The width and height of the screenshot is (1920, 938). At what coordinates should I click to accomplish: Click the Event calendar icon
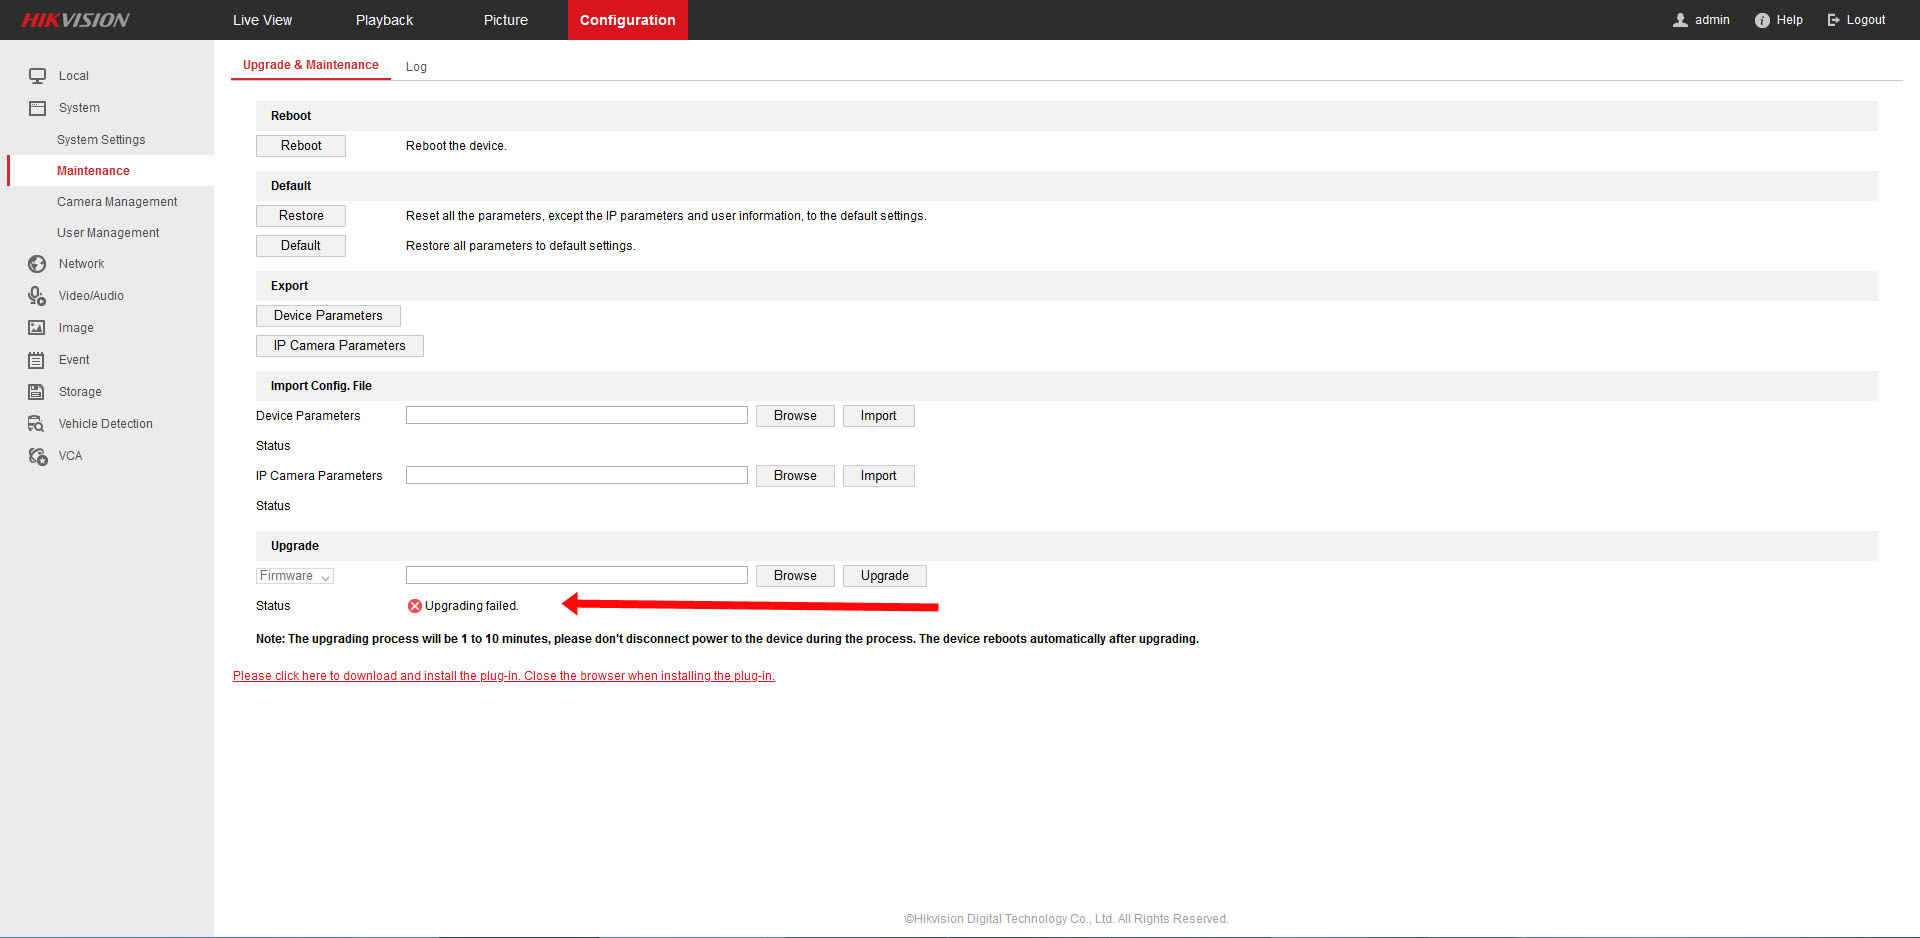pyautogui.click(x=37, y=360)
